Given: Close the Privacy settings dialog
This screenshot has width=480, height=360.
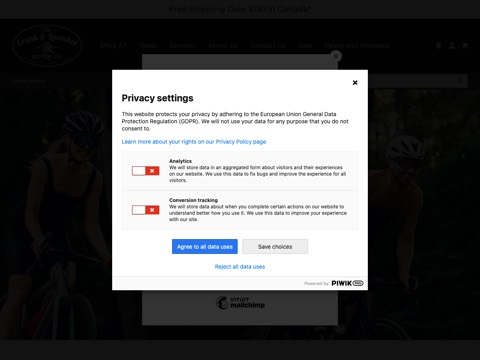Looking at the screenshot, I should click(355, 82).
